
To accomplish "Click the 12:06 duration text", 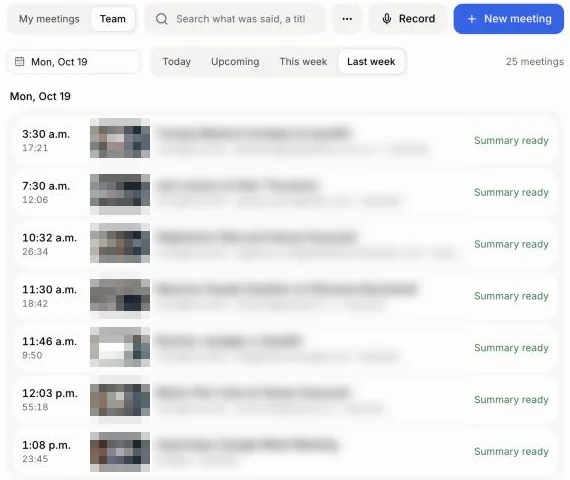I will tap(35, 200).
